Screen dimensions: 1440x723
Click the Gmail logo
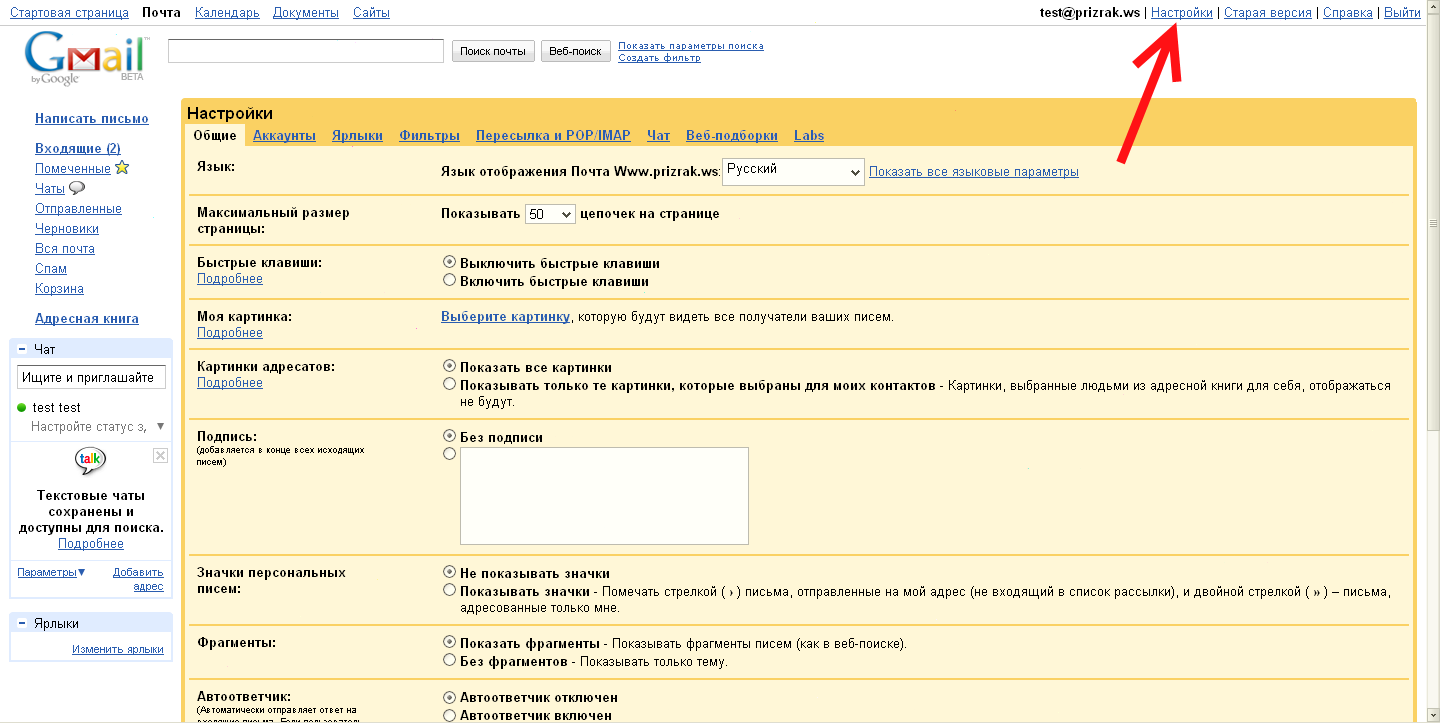coord(87,59)
